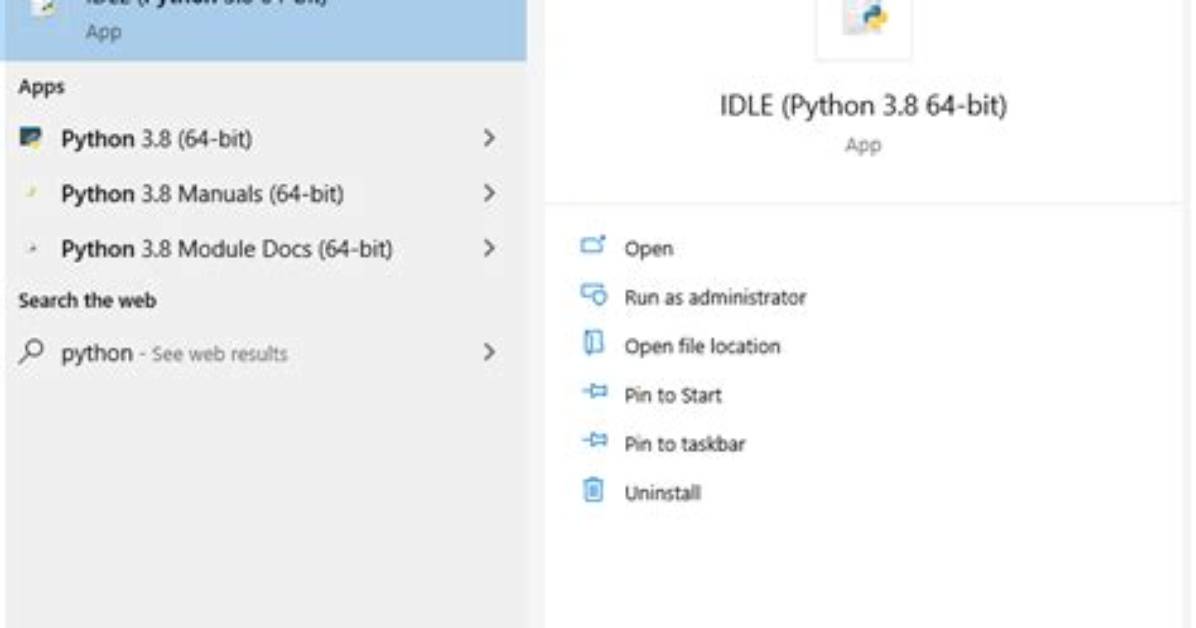
Task: Click the Run as administrator shield icon
Action: click(593, 295)
